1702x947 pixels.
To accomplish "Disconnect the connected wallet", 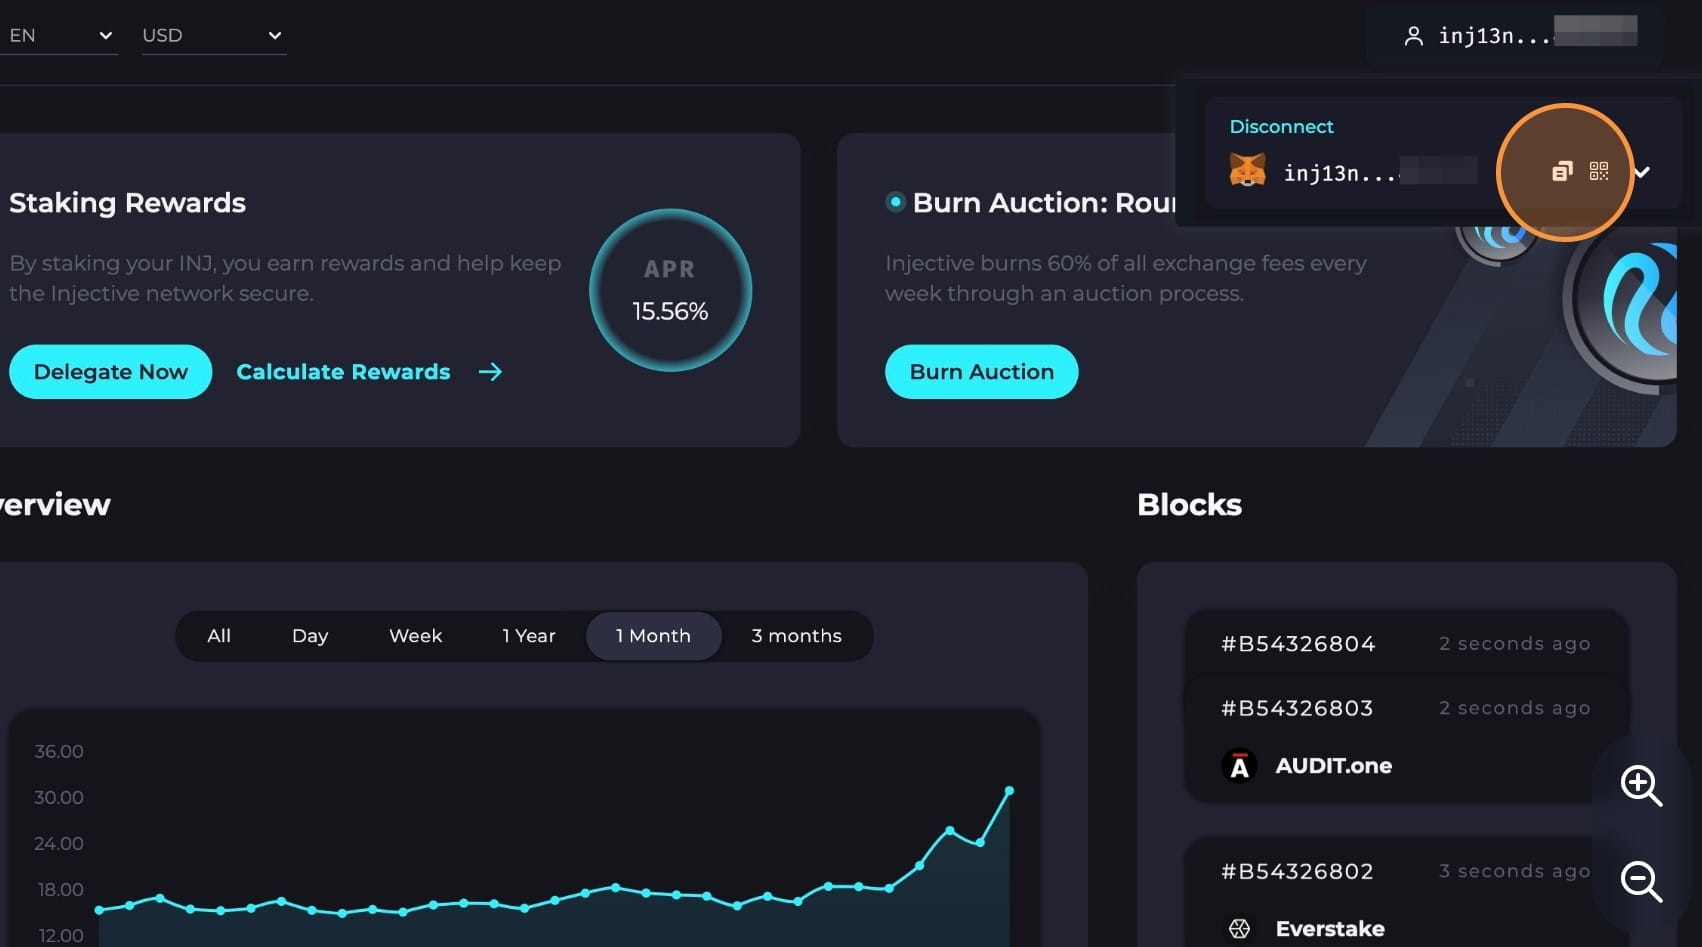I will (1281, 127).
